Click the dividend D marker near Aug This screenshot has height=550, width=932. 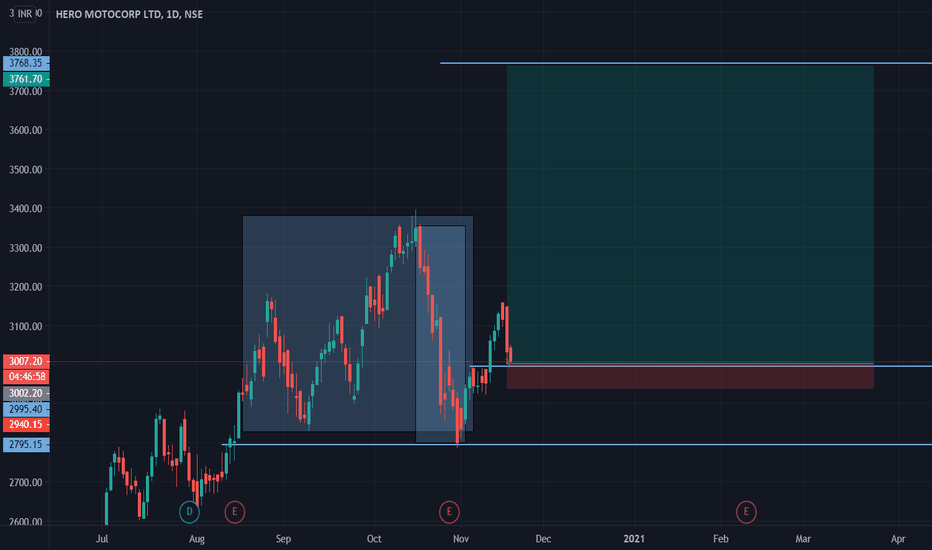tap(189, 511)
